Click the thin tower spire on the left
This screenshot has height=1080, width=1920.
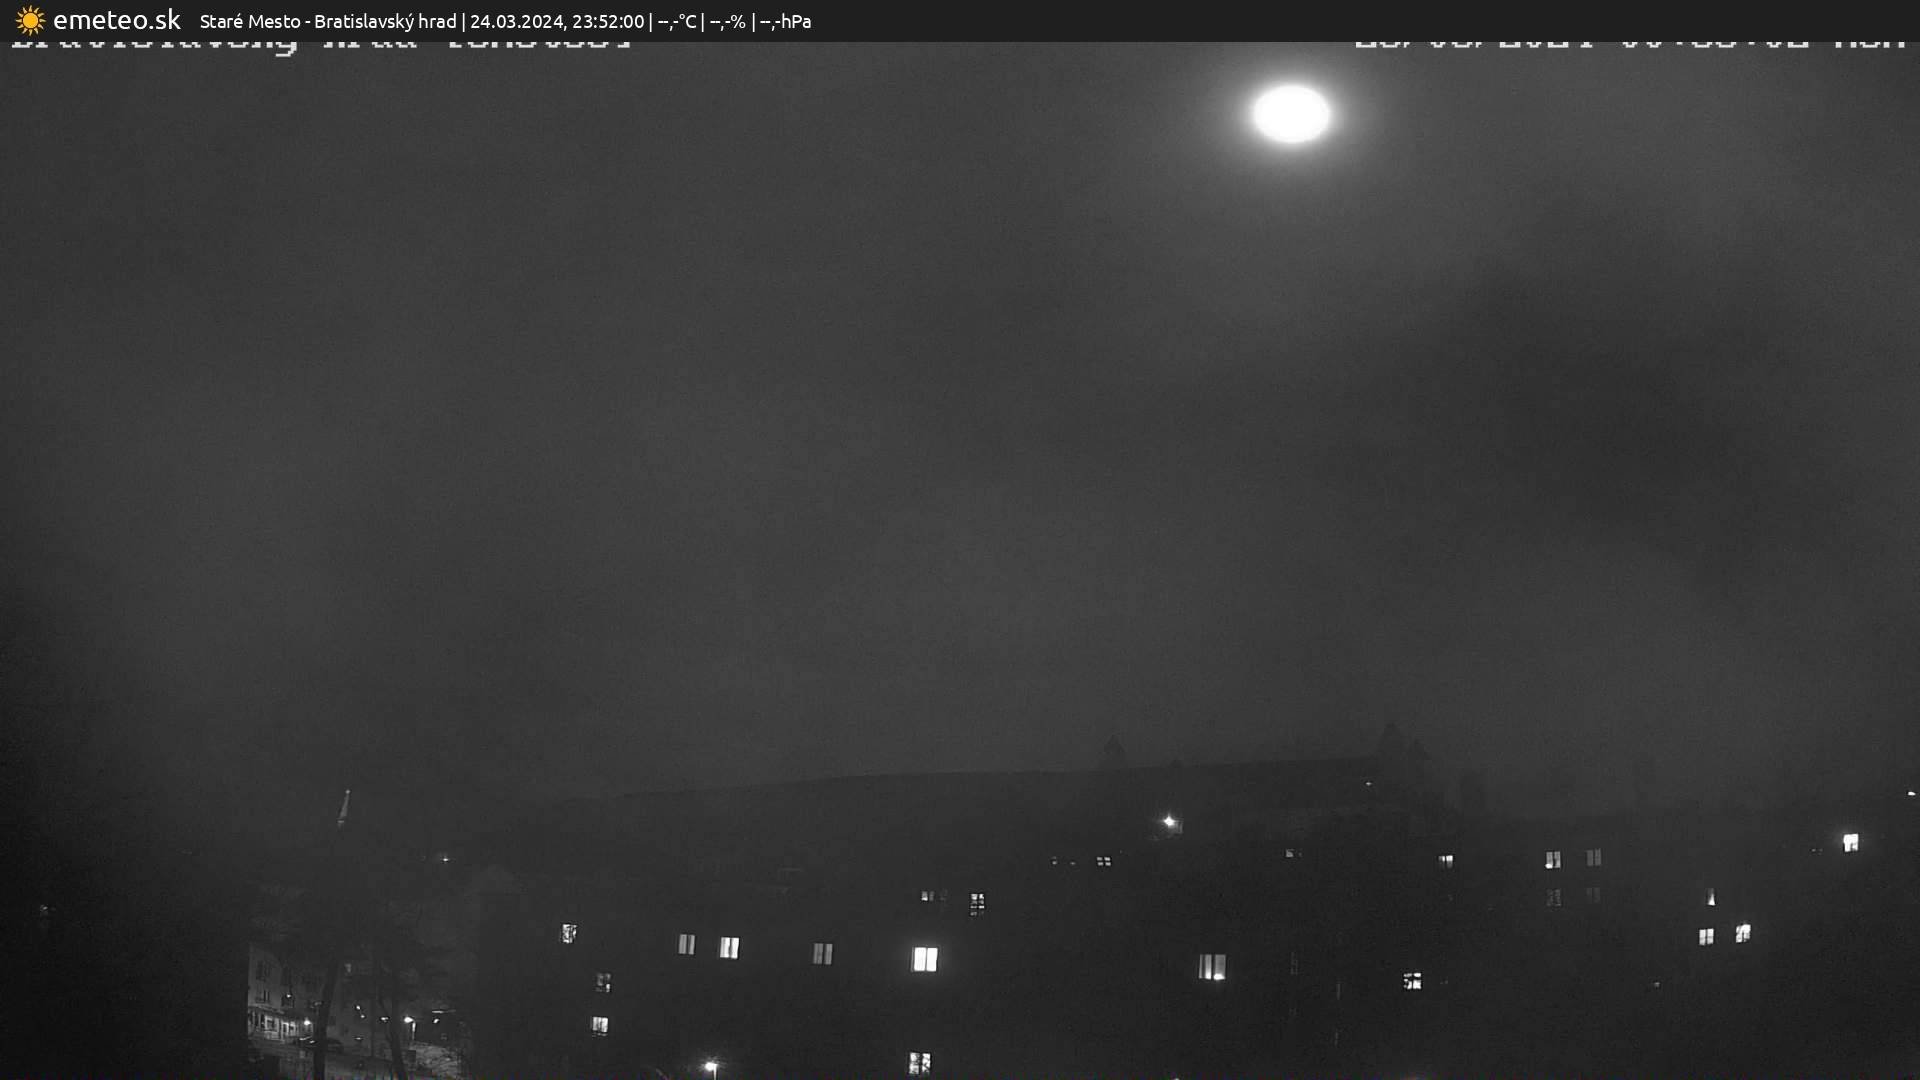tap(344, 808)
